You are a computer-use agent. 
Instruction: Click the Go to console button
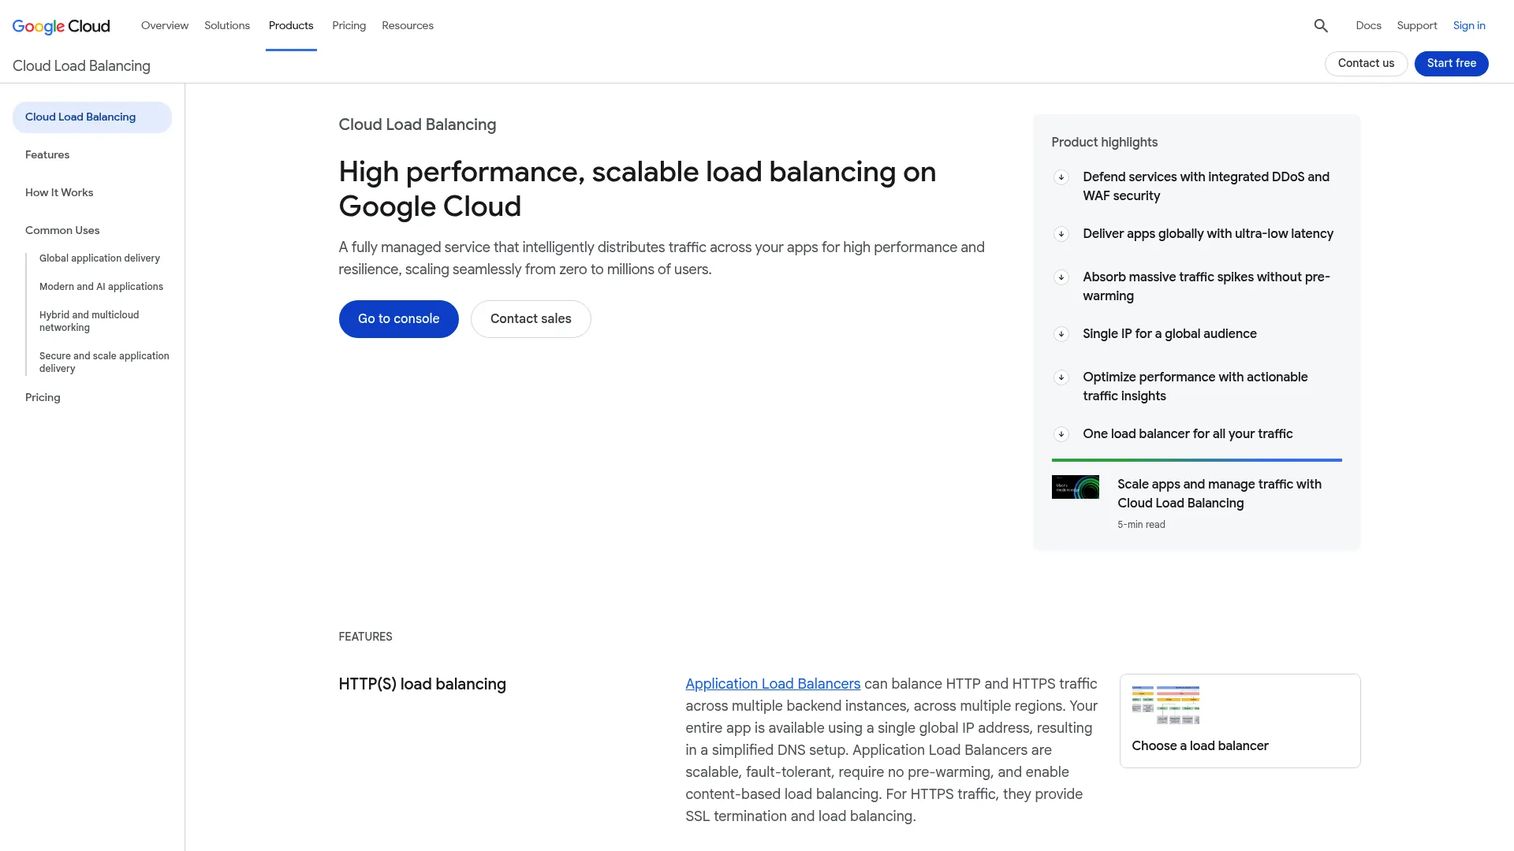point(399,319)
